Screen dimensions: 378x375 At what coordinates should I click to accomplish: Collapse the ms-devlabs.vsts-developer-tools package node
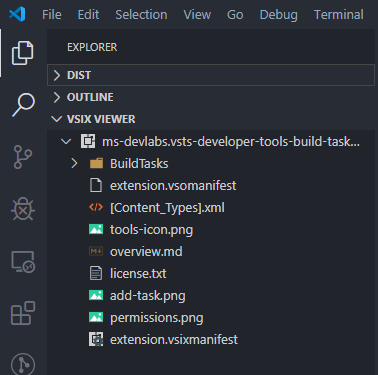pos(211,142)
